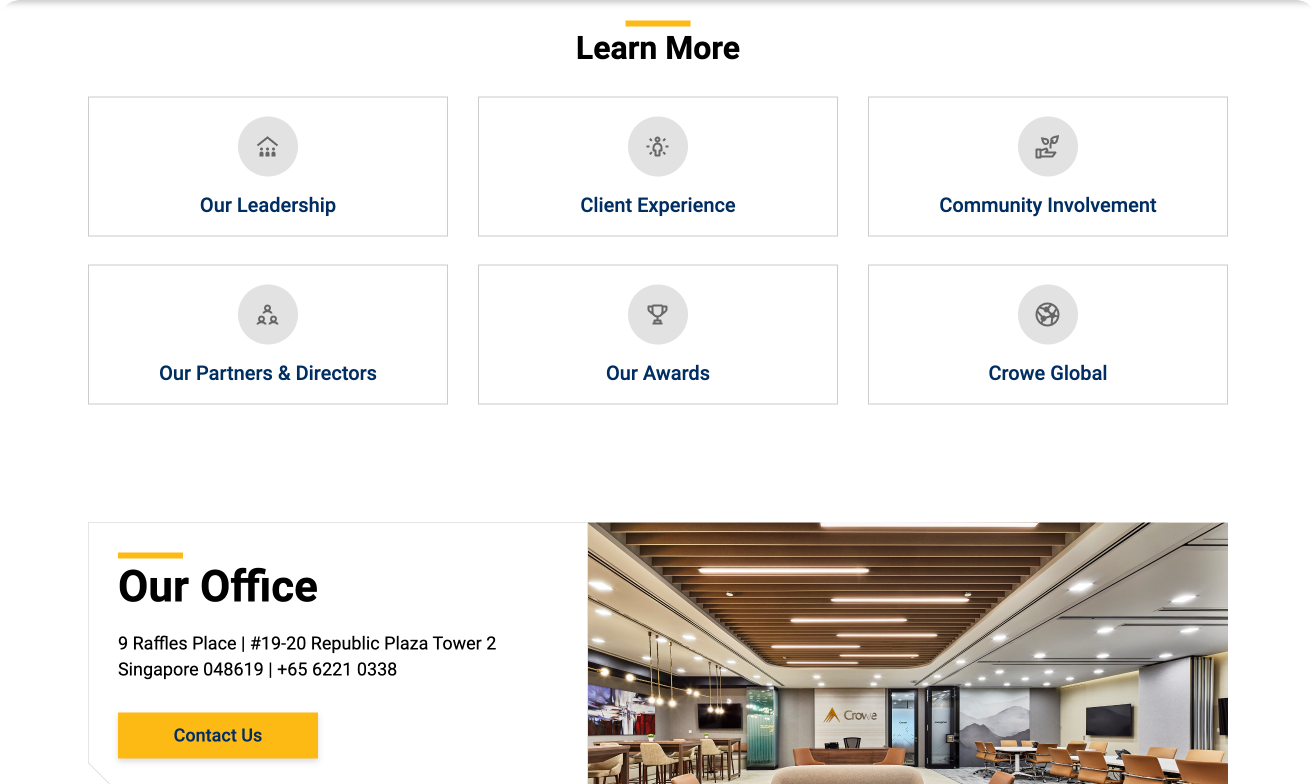View the Our Awards page
This screenshot has width=1316, height=784.
click(658, 373)
